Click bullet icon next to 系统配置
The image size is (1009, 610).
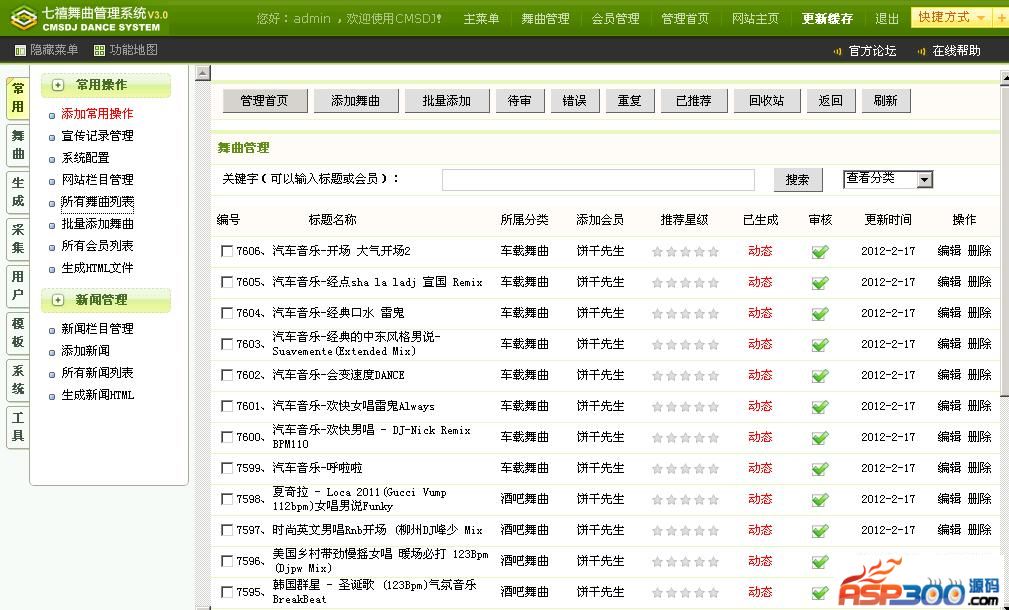click(x=52, y=159)
